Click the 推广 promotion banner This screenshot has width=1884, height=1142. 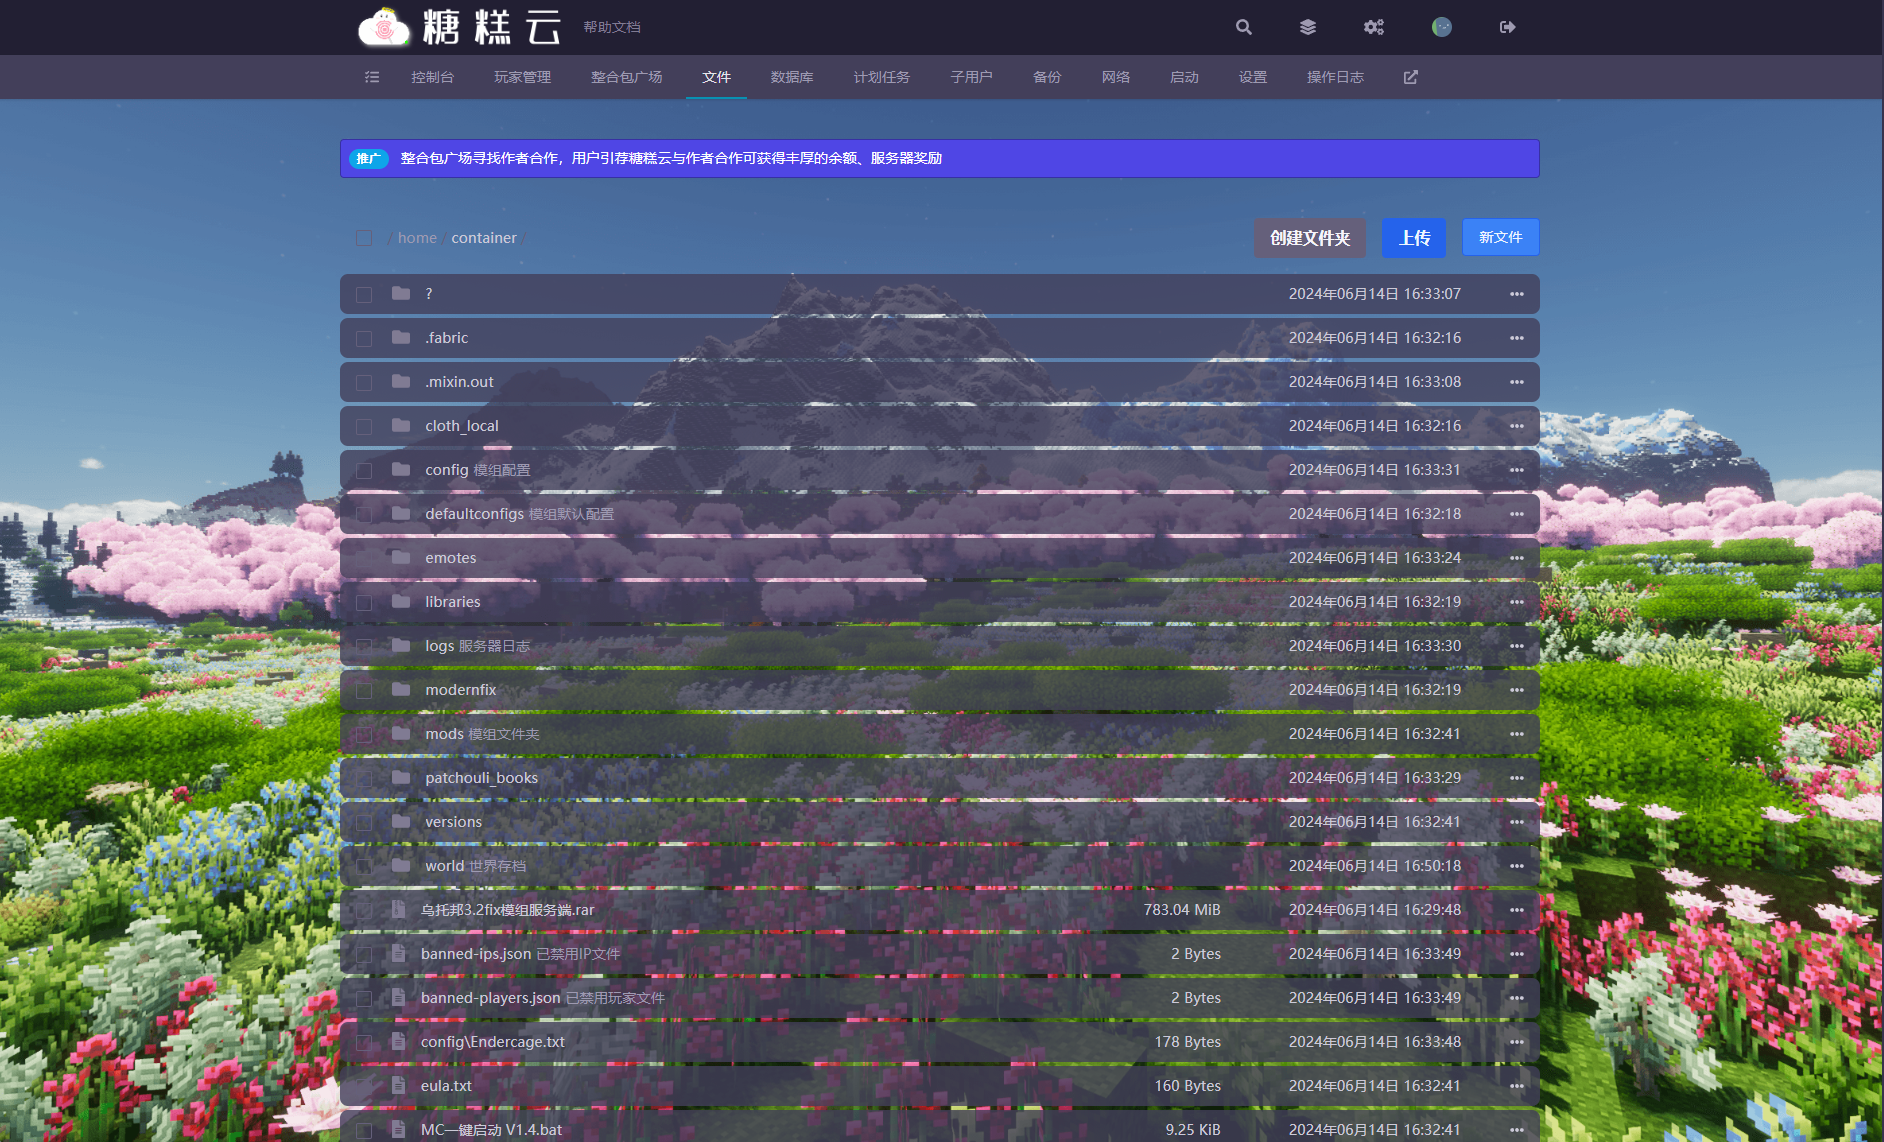pyautogui.click(x=940, y=158)
